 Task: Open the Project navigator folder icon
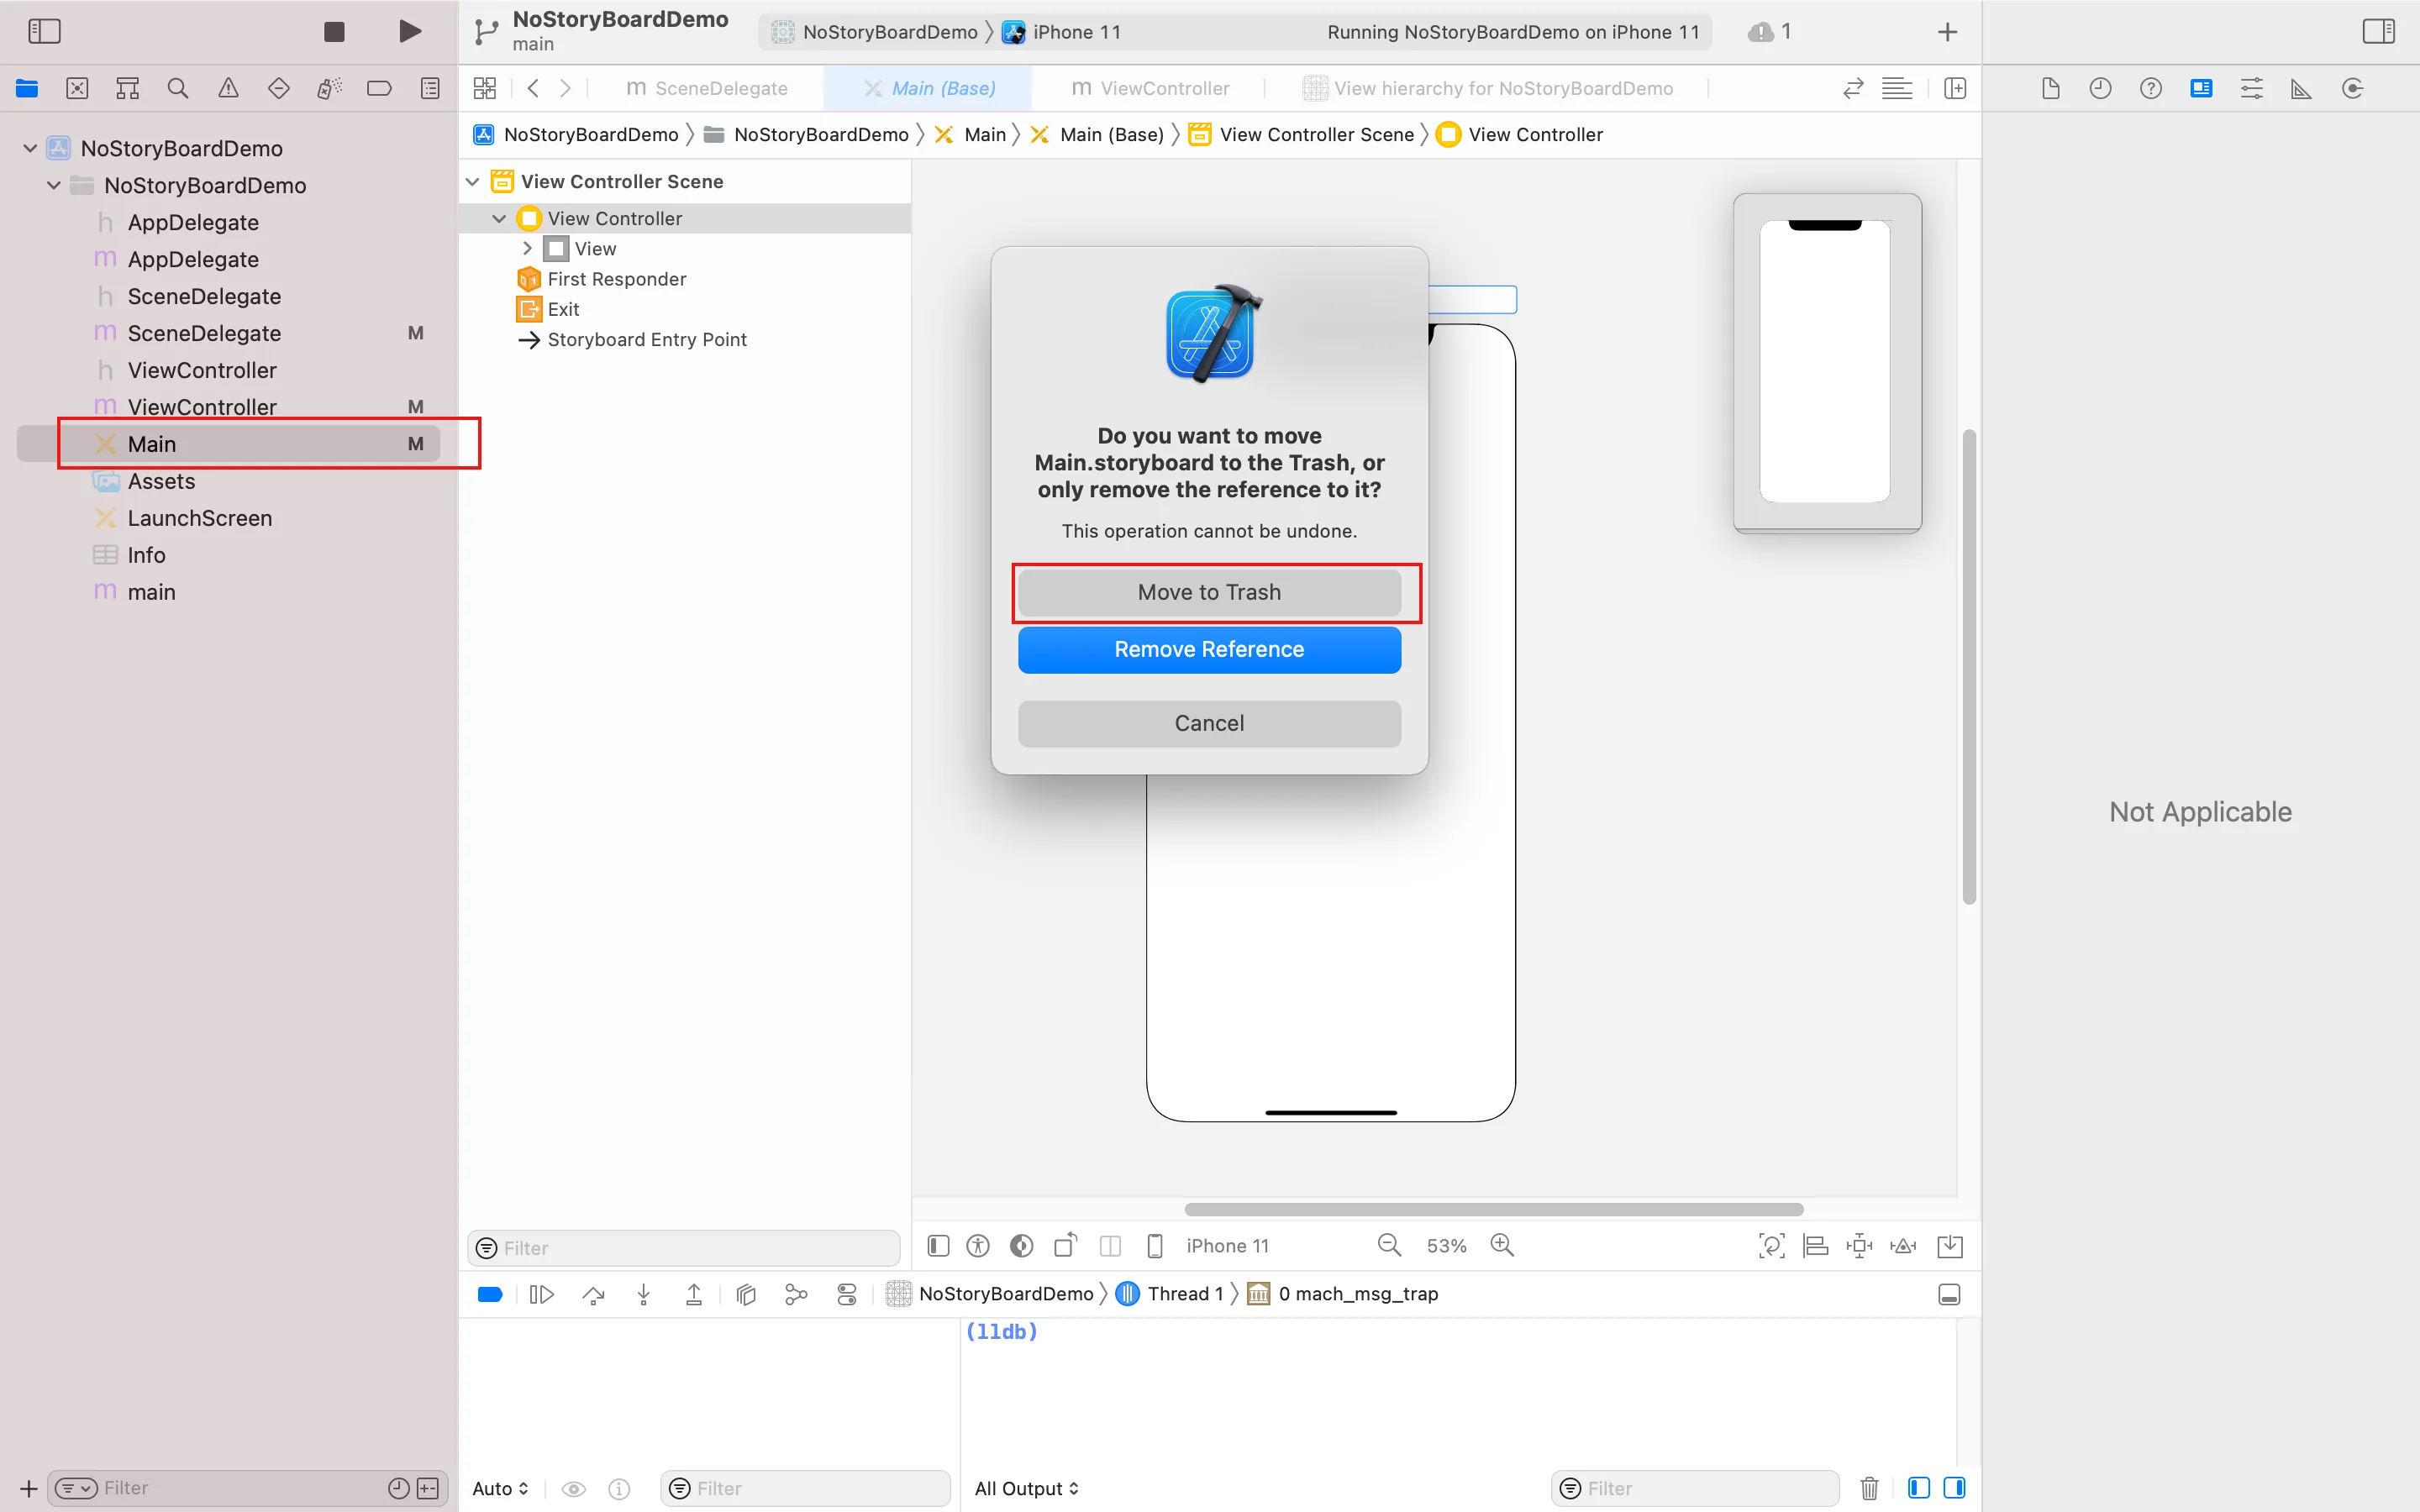pyautogui.click(x=27, y=89)
